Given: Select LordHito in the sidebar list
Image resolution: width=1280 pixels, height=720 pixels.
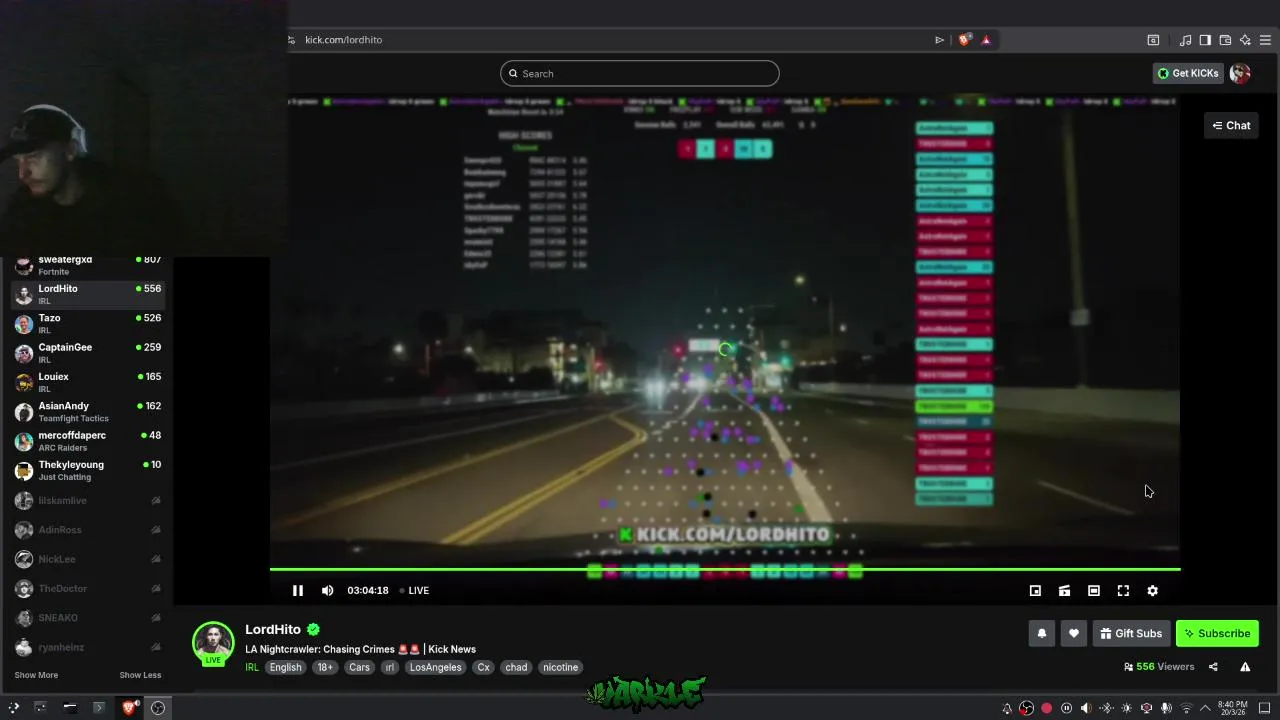Looking at the screenshot, I should pyautogui.click(x=88, y=294).
